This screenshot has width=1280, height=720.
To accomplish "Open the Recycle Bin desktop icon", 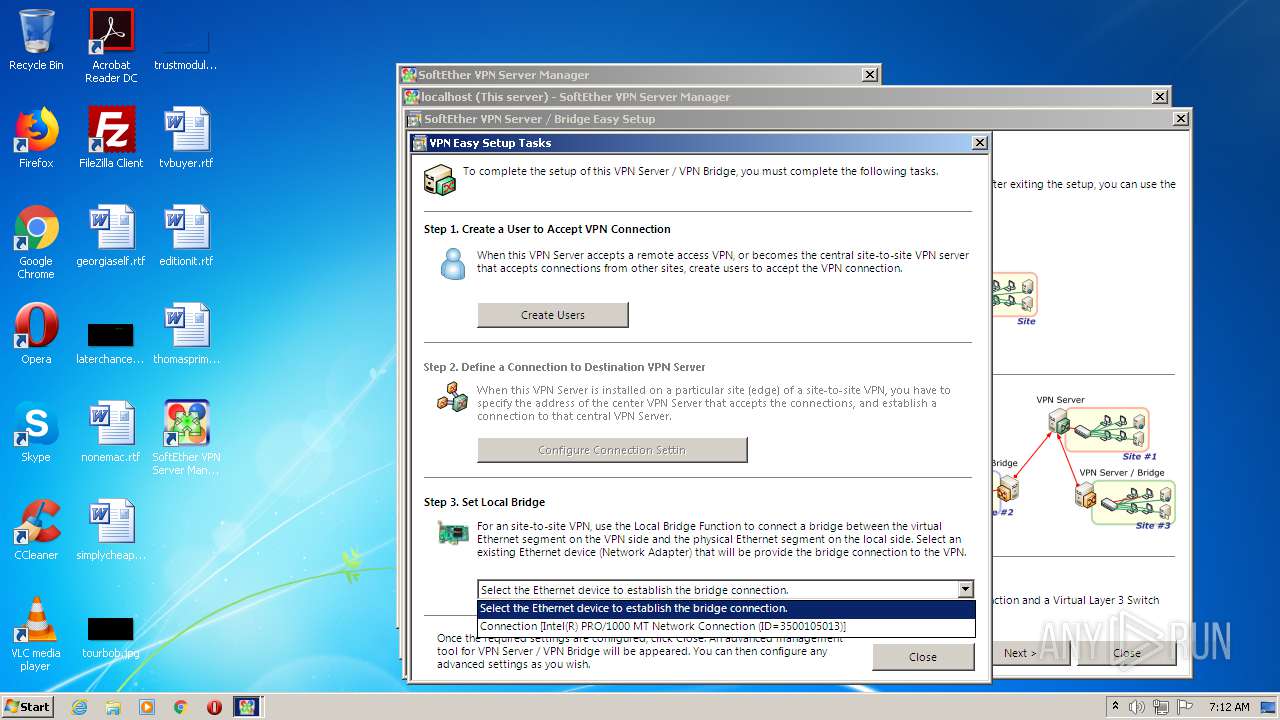I will pos(36,41).
